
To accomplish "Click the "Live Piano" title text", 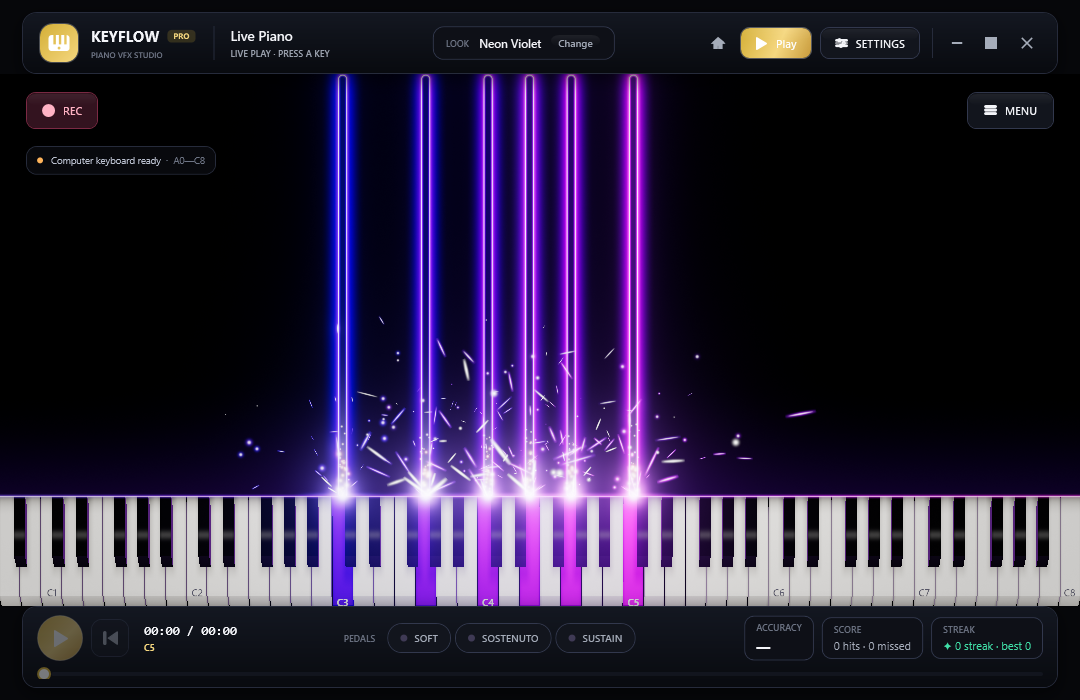I will coord(261,37).
